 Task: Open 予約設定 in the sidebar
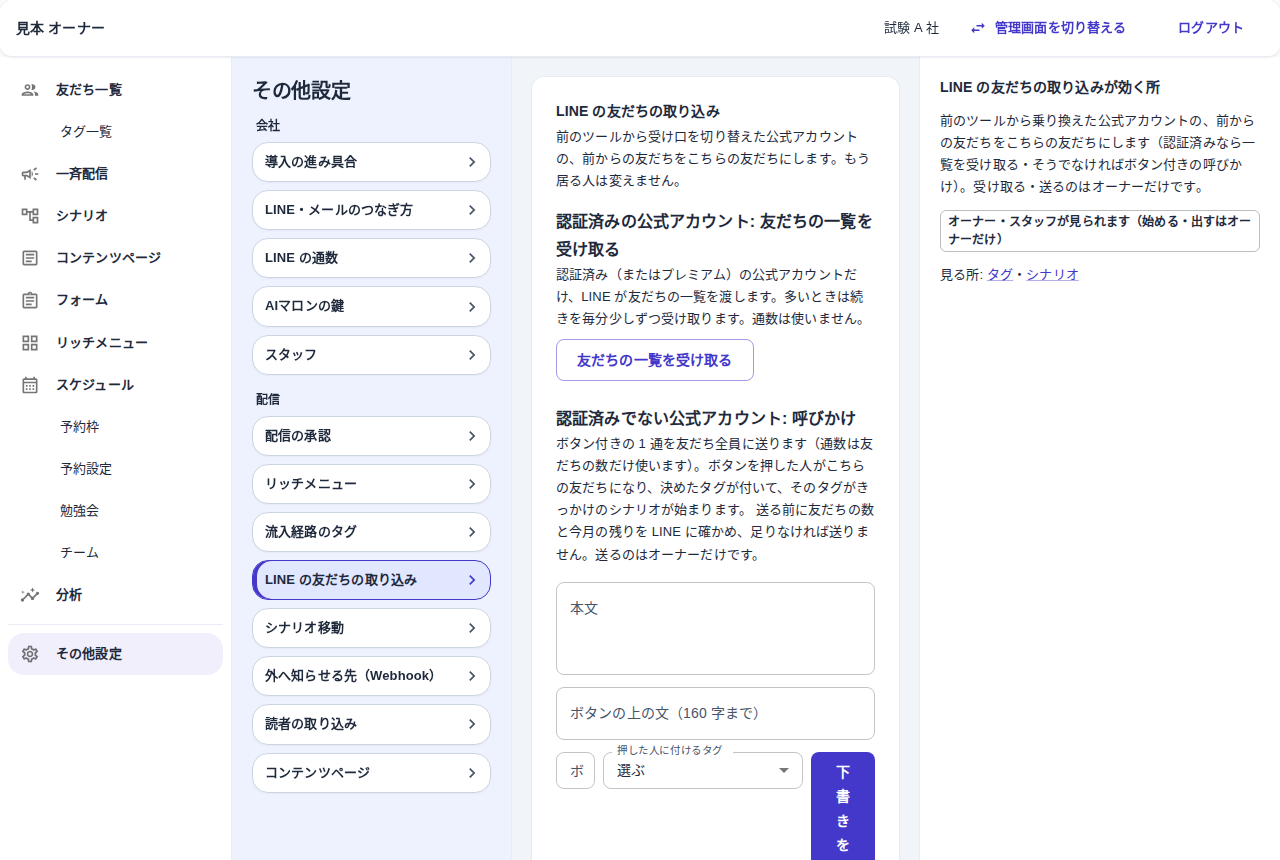click(x=86, y=469)
